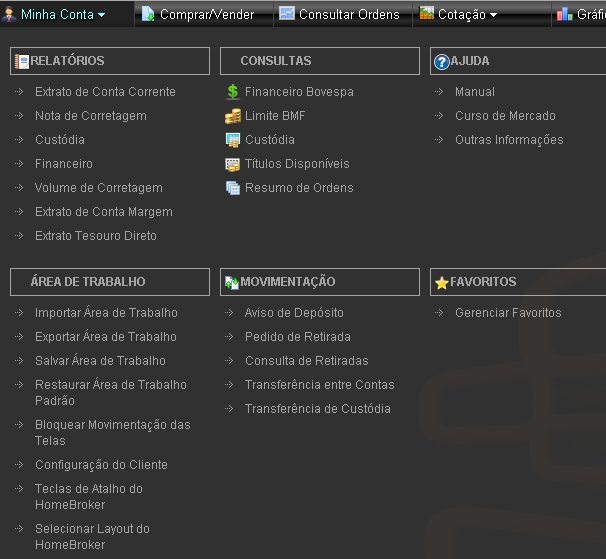The width and height of the screenshot is (606, 559).
Task: Click the Consultar Ordens chart icon
Action: click(x=287, y=13)
